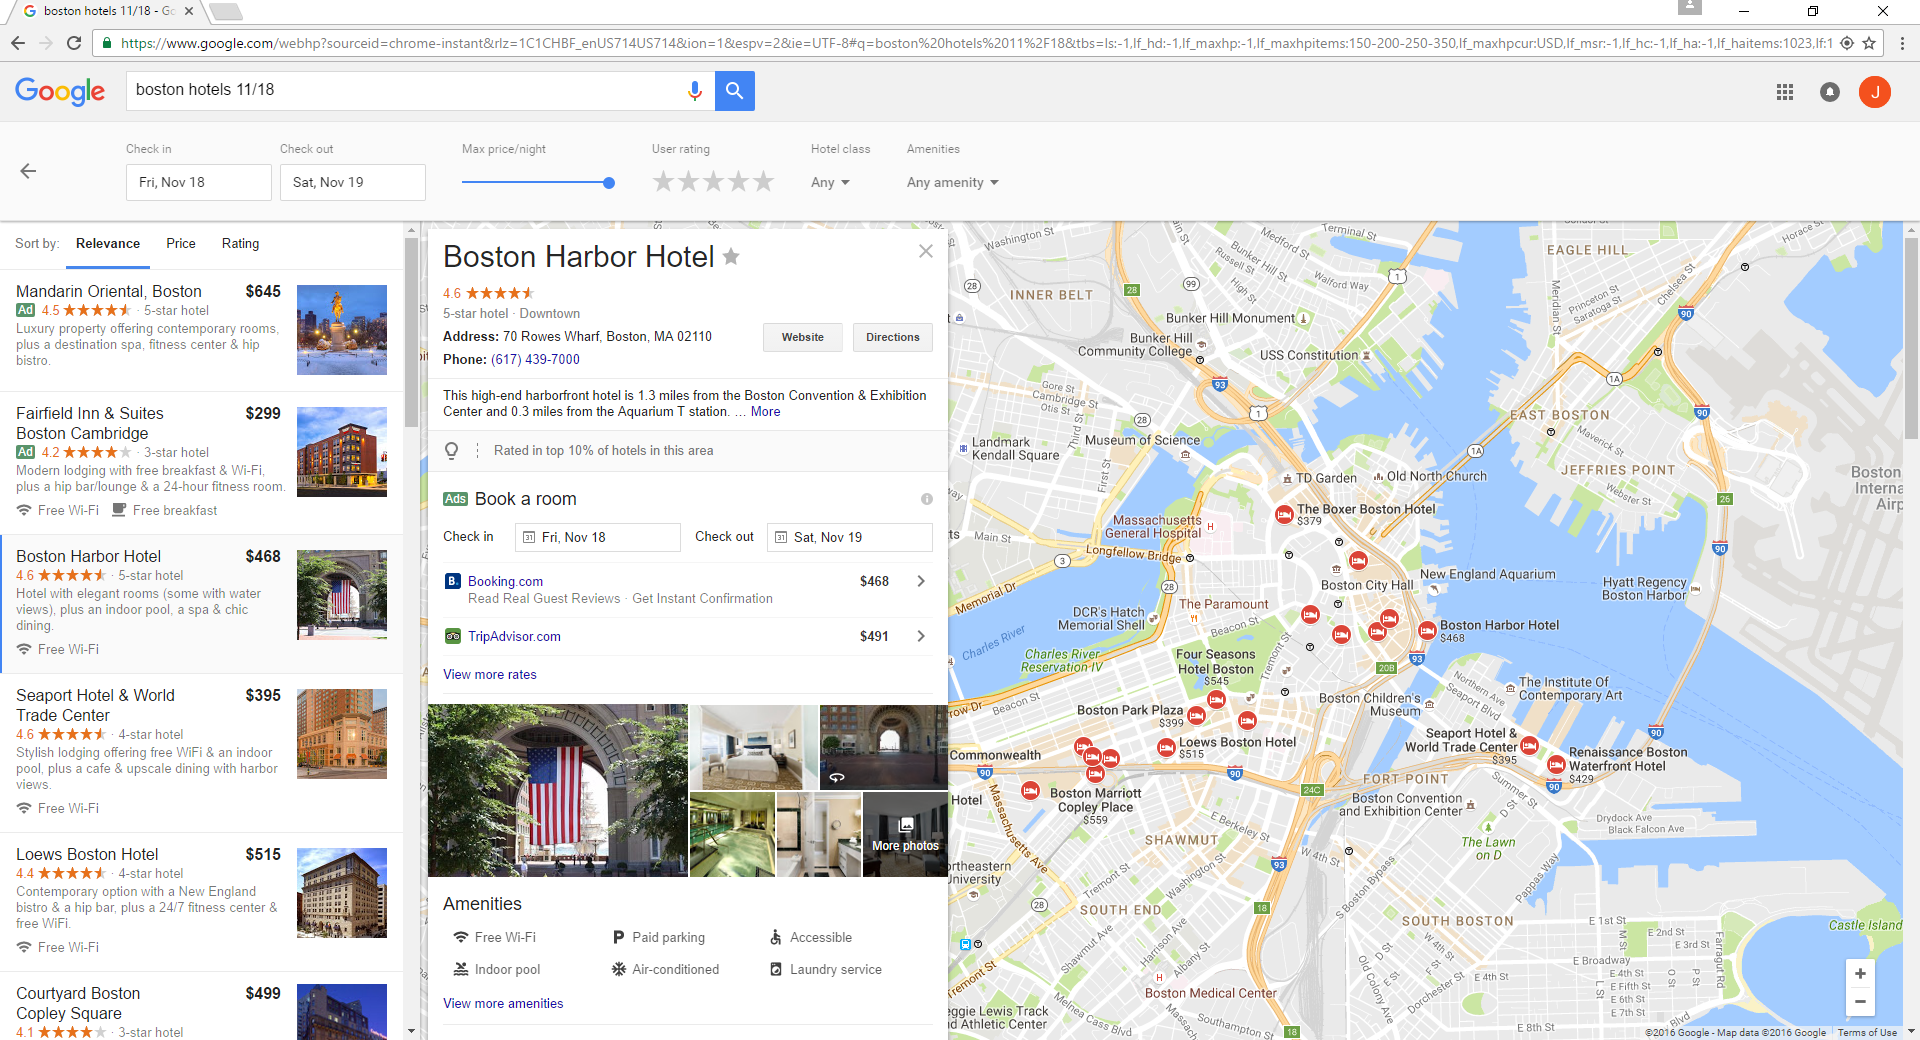Open the Google apps grid
The width and height of the screenshot is (1920, 1040).
pos(1784,92)
